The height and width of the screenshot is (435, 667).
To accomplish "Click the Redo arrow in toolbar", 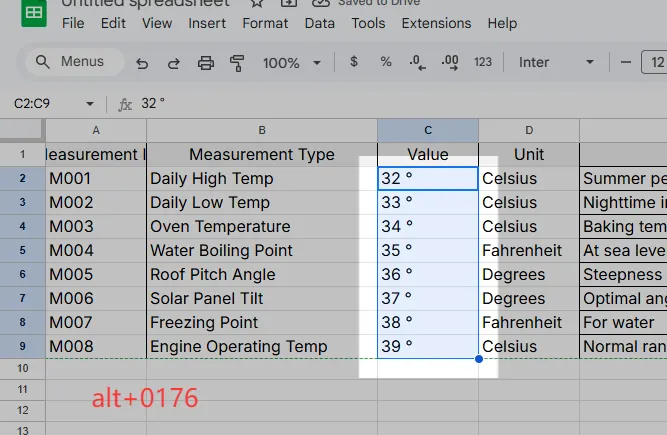I will (174, 63).
